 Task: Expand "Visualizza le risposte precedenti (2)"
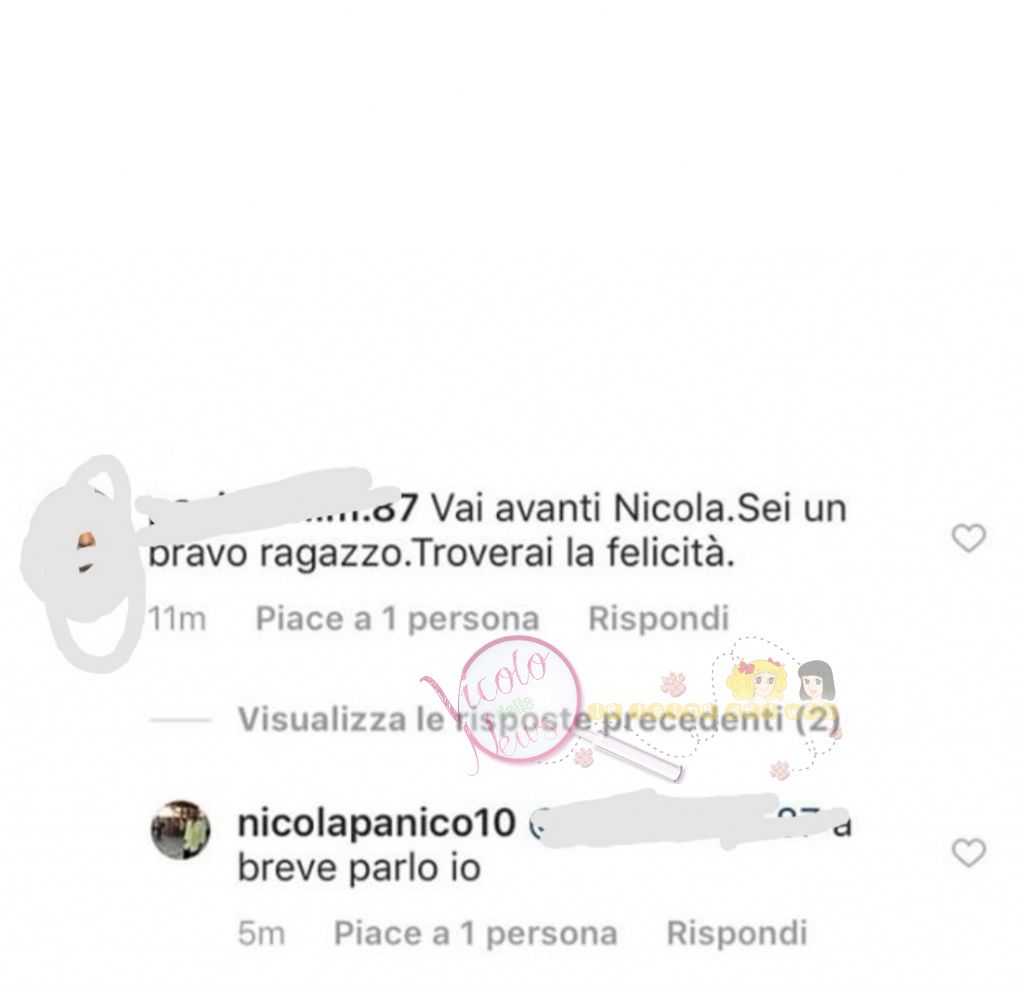pos(538,719)
